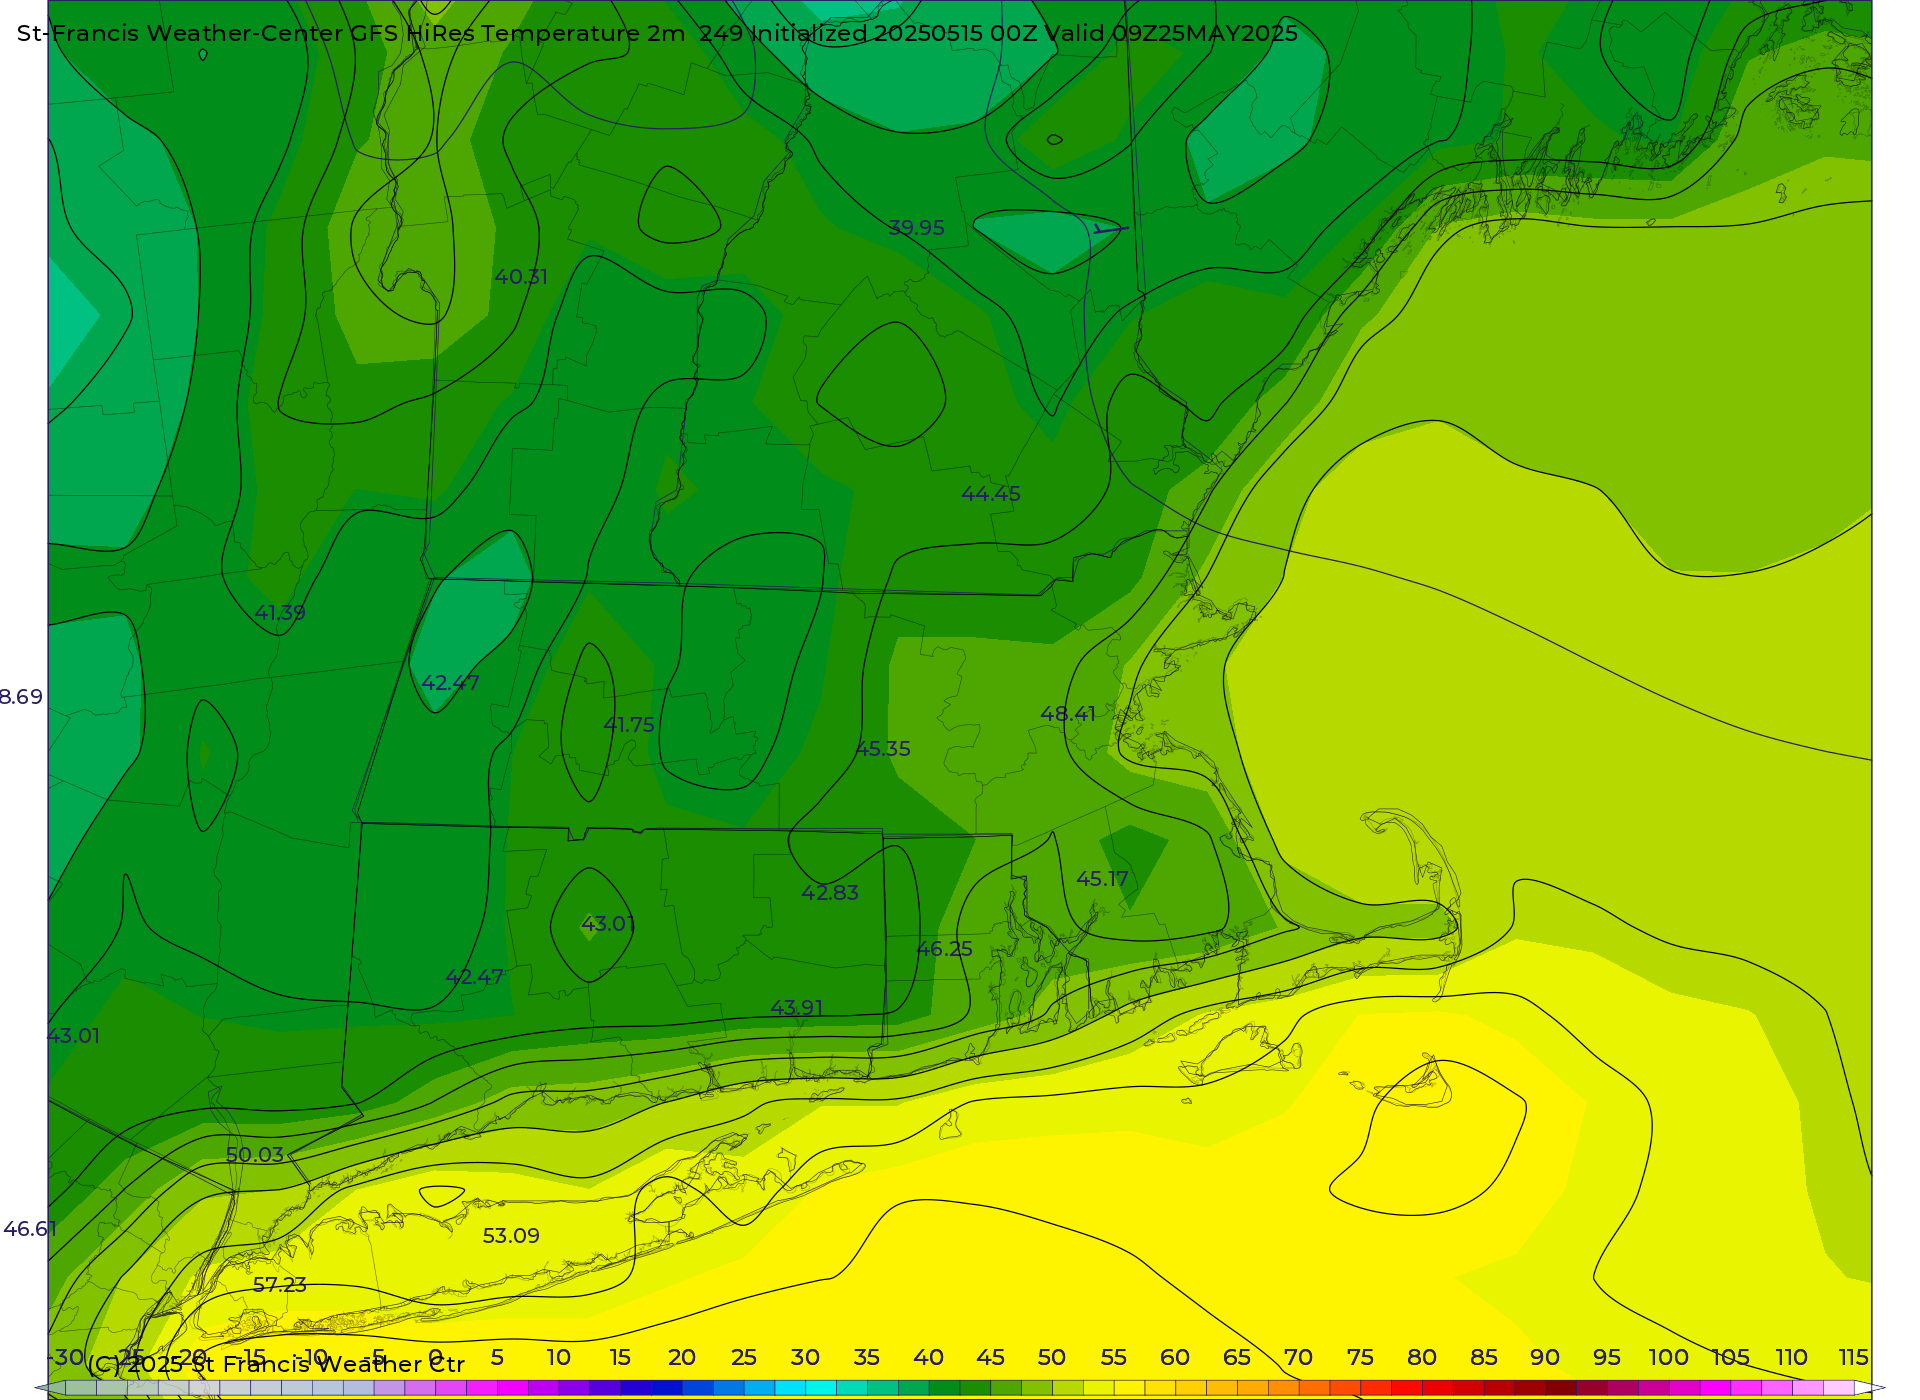Screen dimensions: 1920x1400
Task: Click the 46.61 value at left edge
Action: [30, 1229]
